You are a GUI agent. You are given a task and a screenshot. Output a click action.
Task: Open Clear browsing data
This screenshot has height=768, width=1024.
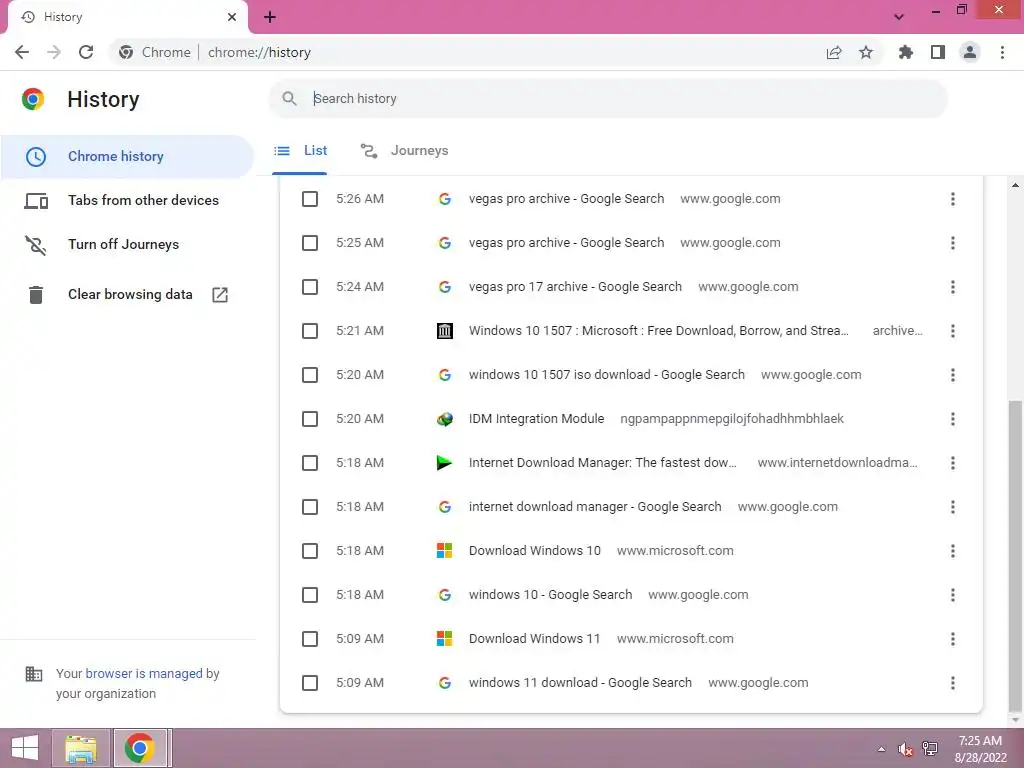127,295
